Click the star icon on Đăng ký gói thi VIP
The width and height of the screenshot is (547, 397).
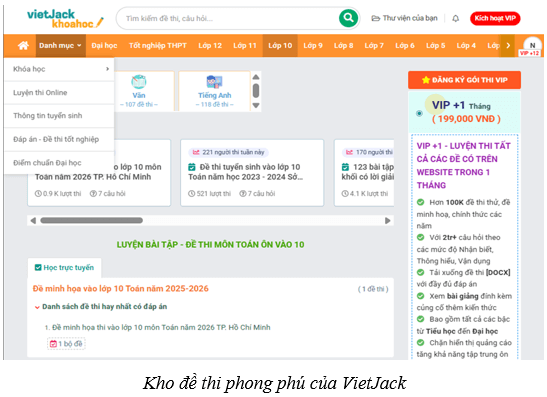coord(426,80)
